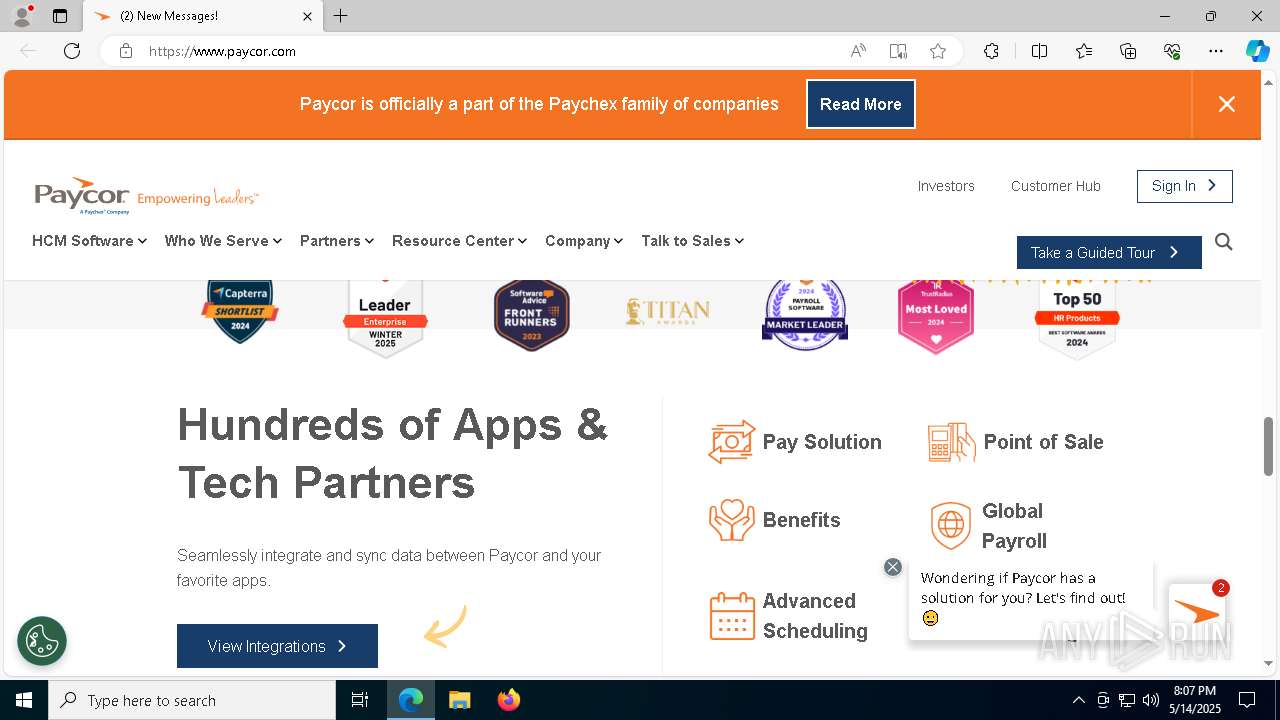
Task: Click the Advanced Scheduling calendar icon
Action: 732,616
